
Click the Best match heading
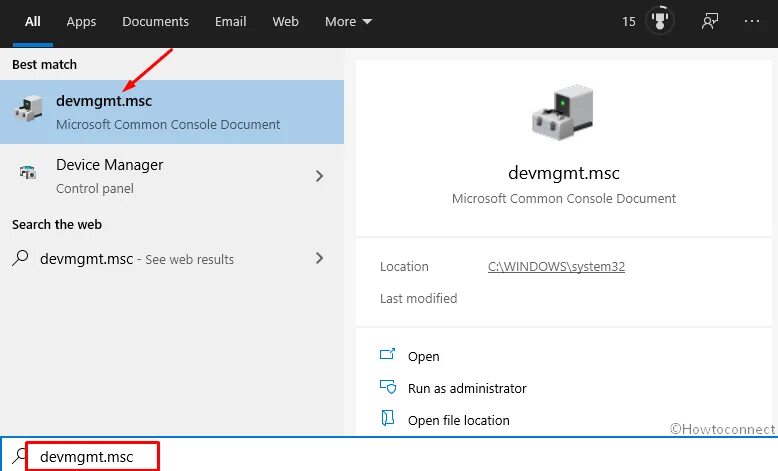[45, 65]
